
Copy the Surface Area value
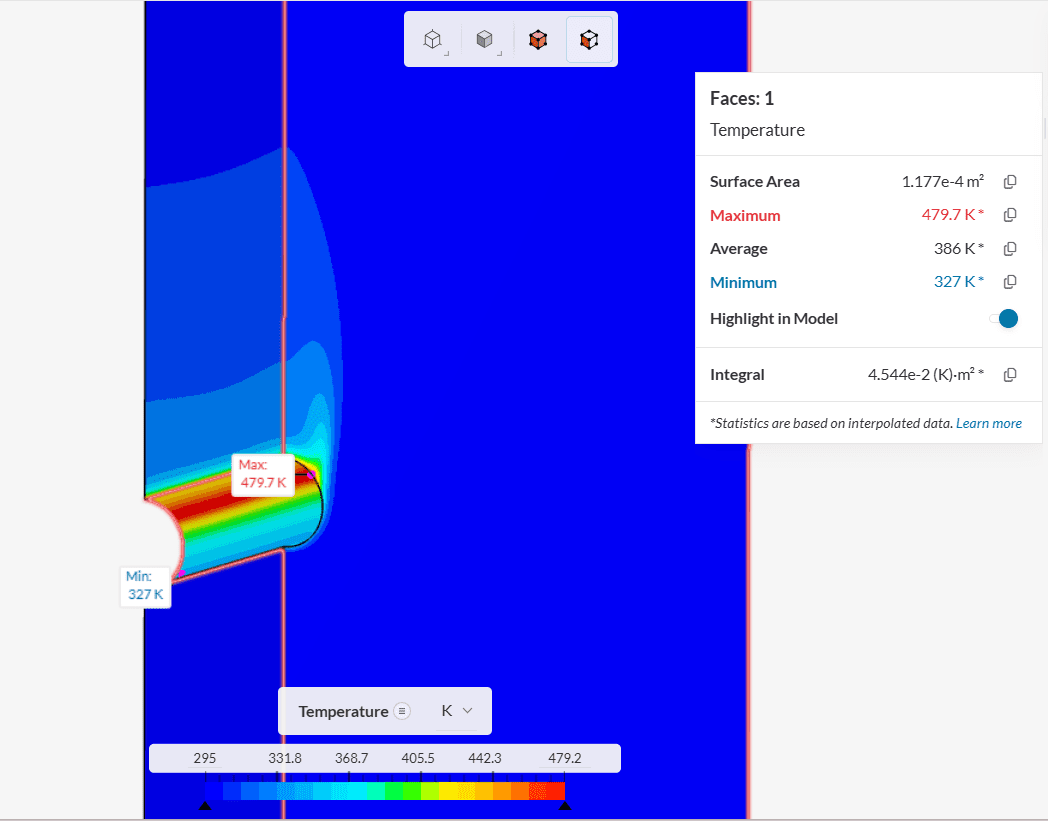[x=1010, y=182]
